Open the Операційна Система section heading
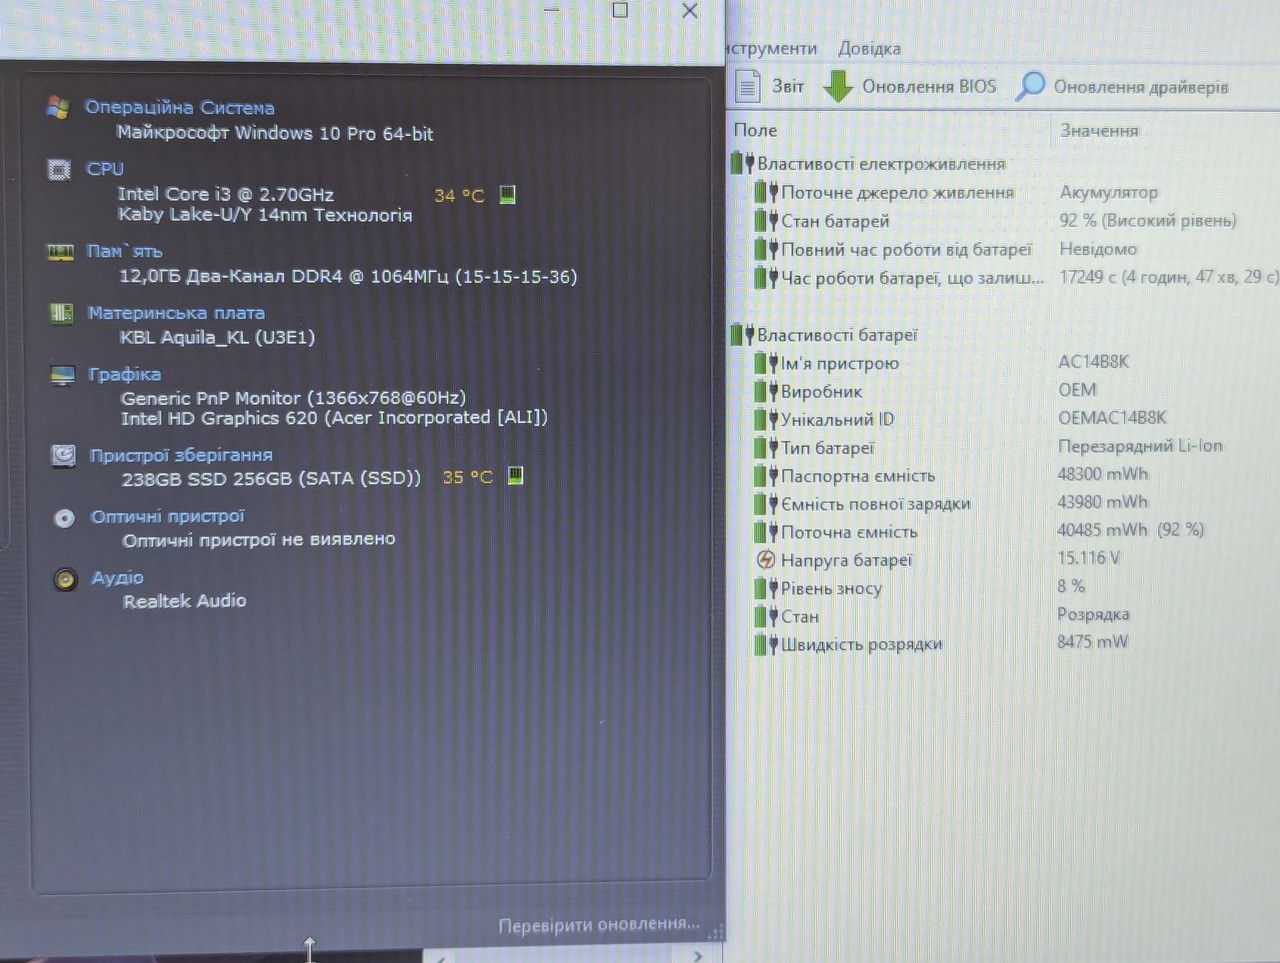Screen dimensions: 1280x963 pyautogui.click(x=180, y=107)
